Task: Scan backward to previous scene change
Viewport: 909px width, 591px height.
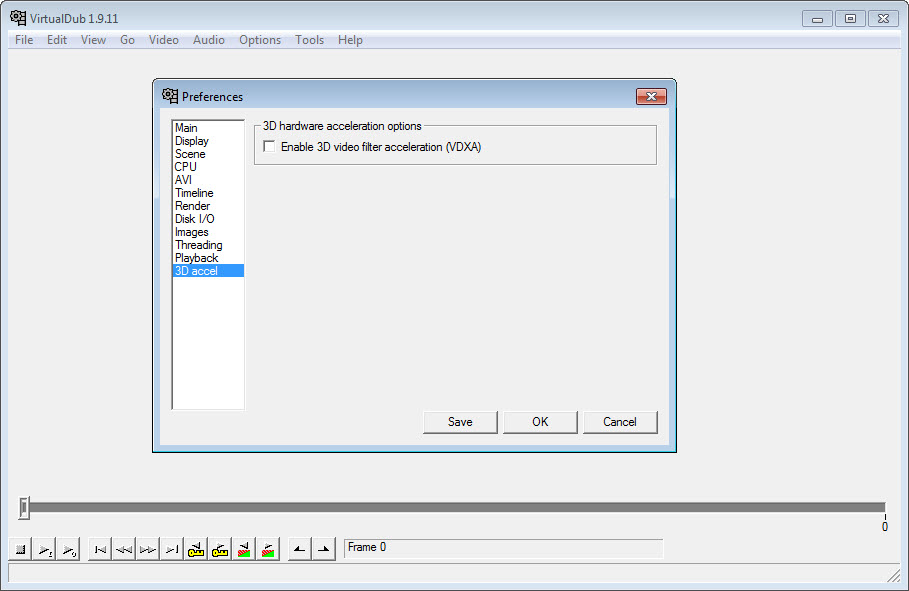Action: coord(244,549)
